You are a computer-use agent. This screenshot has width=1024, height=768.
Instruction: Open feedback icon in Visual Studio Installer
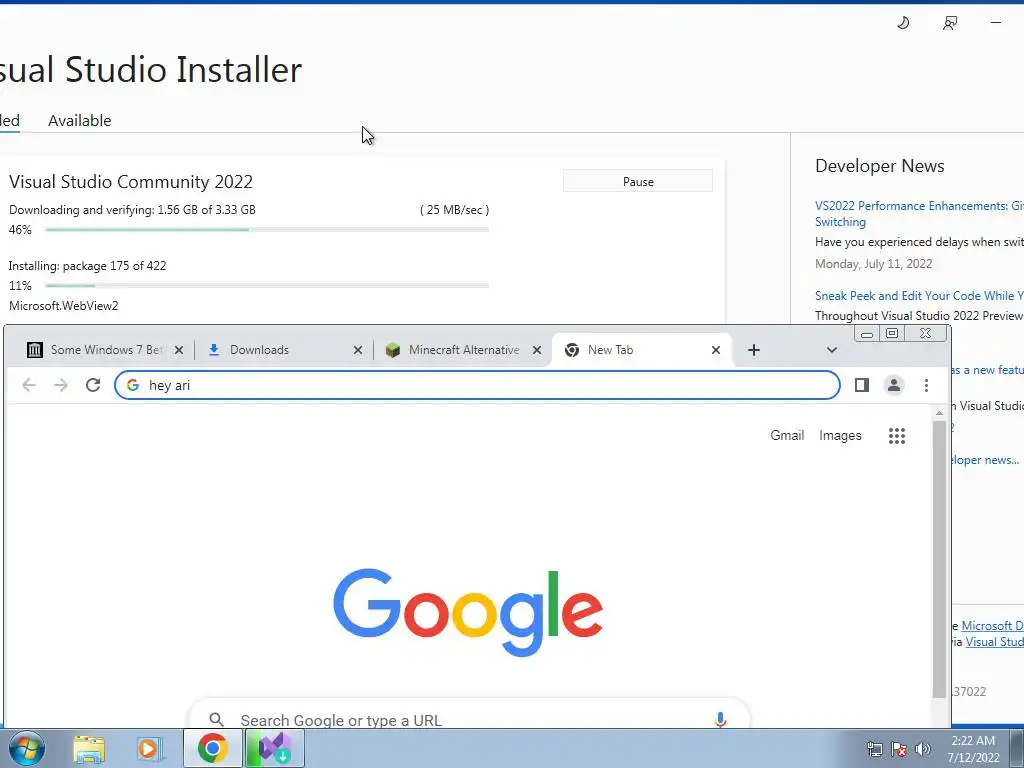(x=950, y=23)
